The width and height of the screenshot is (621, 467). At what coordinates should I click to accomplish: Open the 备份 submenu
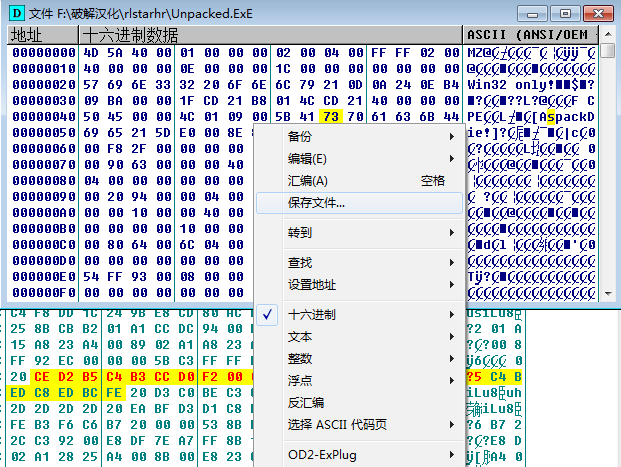(x=360, y=137)
